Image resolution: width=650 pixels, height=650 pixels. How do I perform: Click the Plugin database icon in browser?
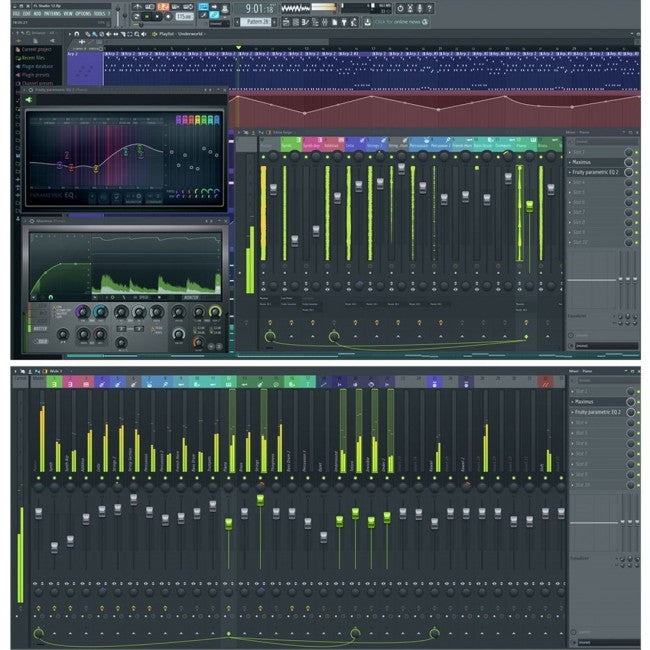[16, 67]
